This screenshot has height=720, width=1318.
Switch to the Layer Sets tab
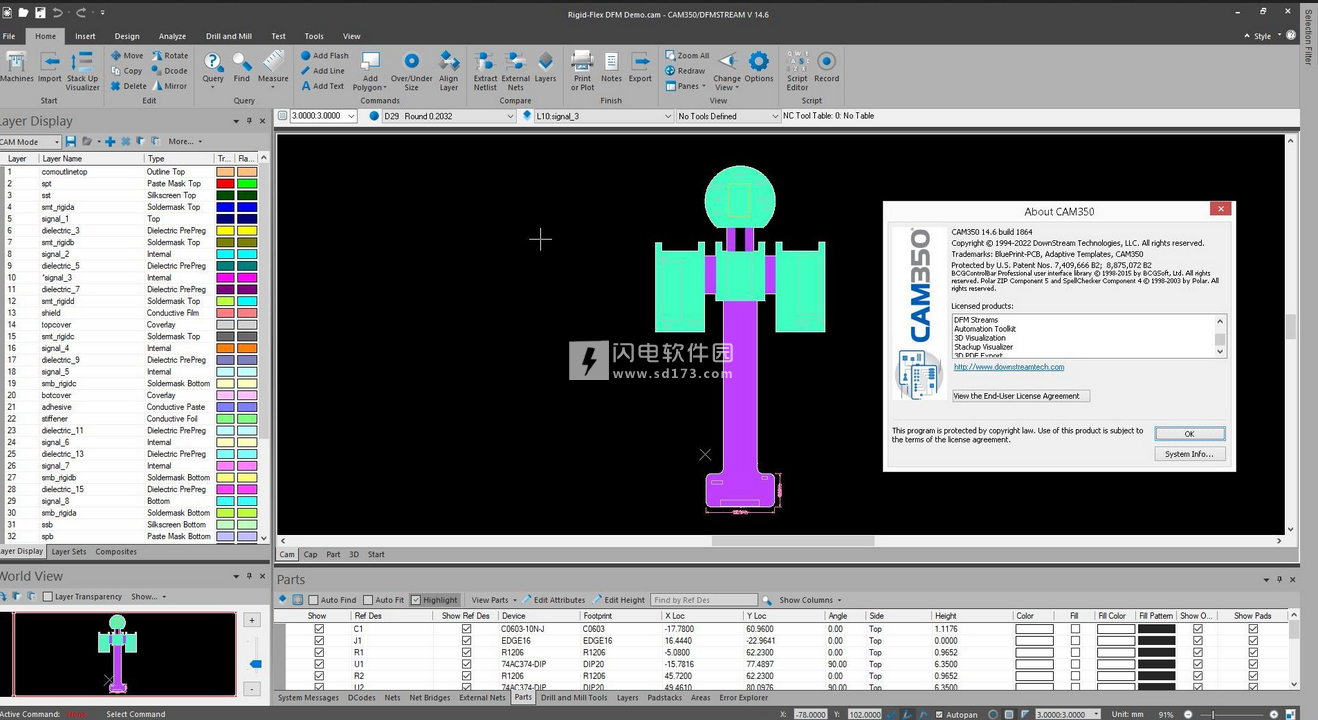click(69, 552)
